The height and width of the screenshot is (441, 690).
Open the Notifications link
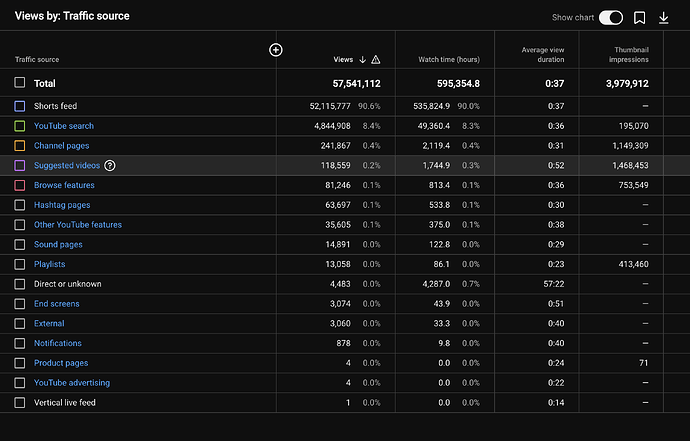58,343
